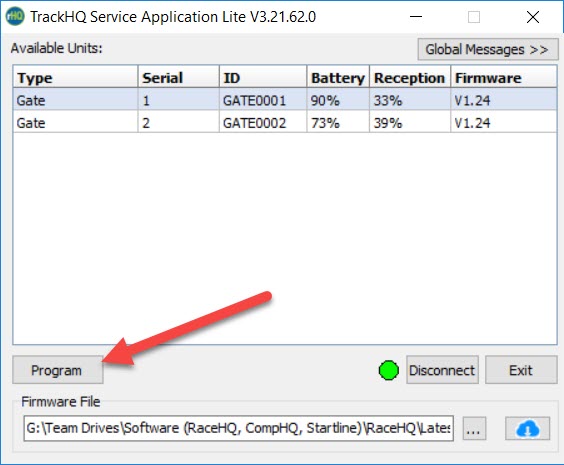
Task: Sort by the Serial column header
Action: [x=178, y=77]
